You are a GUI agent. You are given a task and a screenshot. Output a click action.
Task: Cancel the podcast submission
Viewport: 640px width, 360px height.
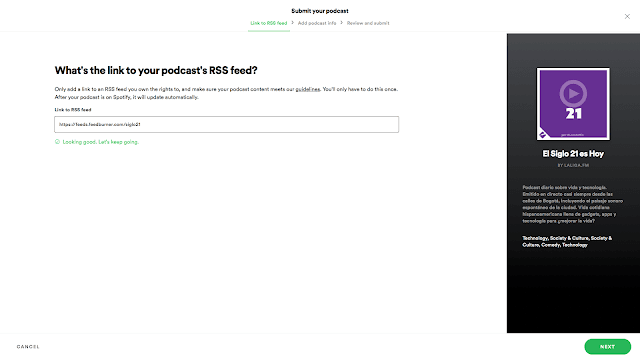pos(28,347)
